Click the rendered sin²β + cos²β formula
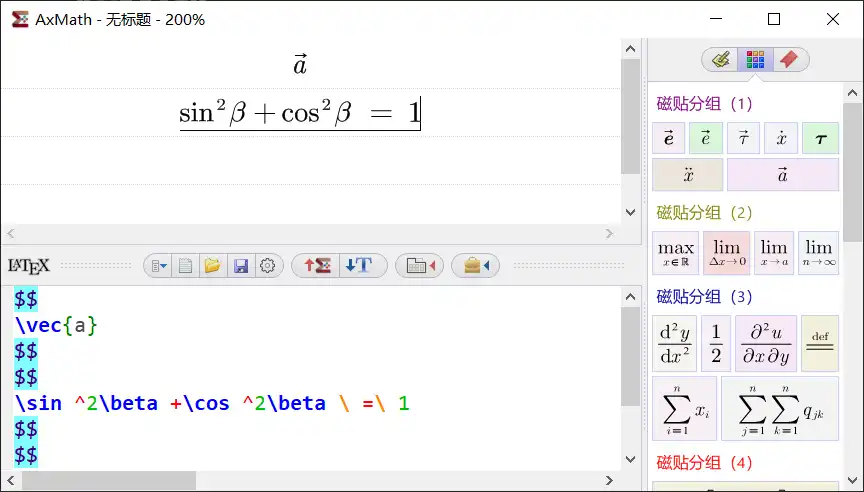 (x=300, y=112)
